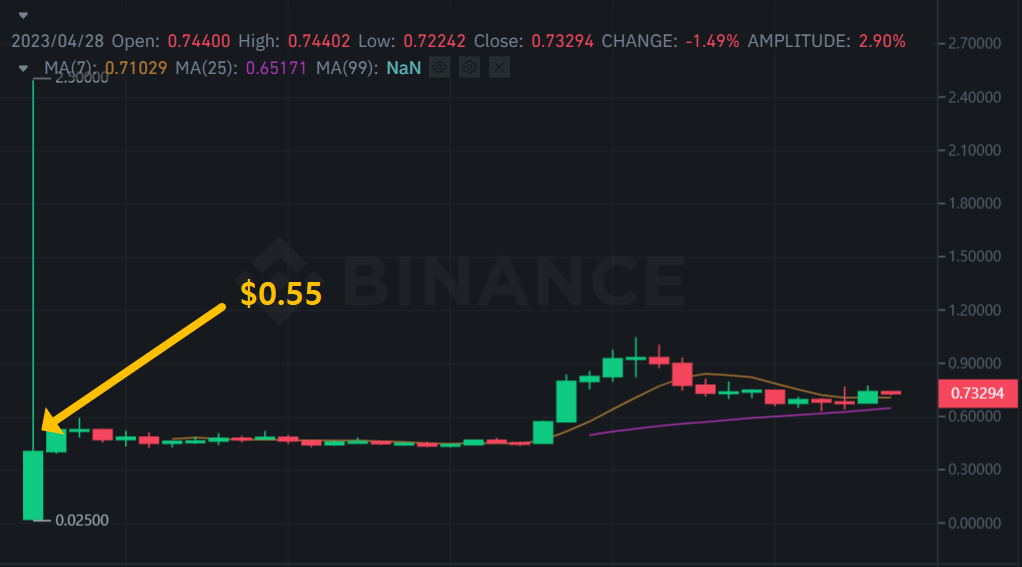1022x567 pixels.
Task: Click the tallest red candle near 0.90000
Action: 682,374
